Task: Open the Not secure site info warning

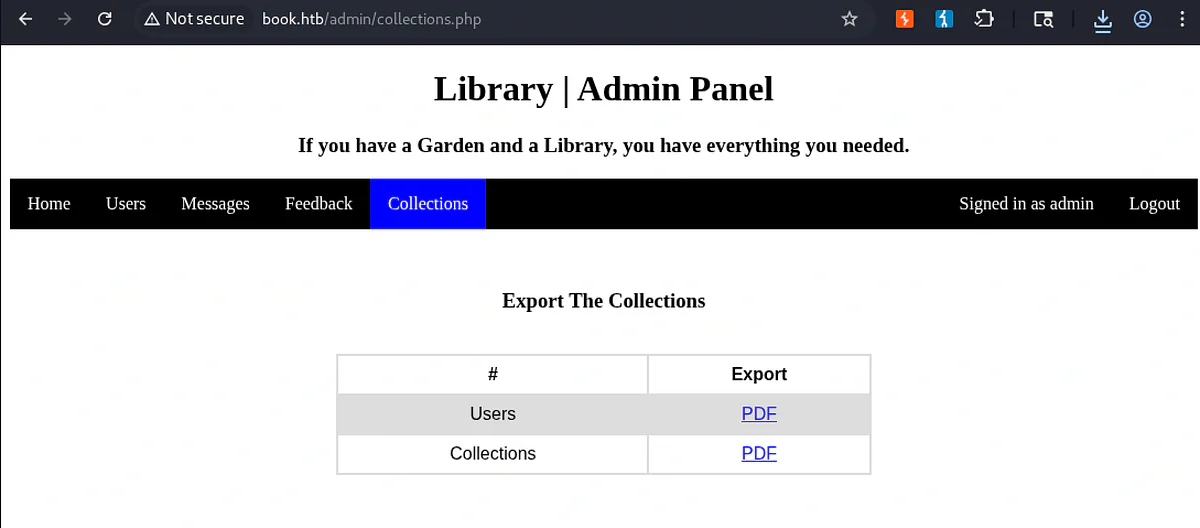Action: point(194,19)
